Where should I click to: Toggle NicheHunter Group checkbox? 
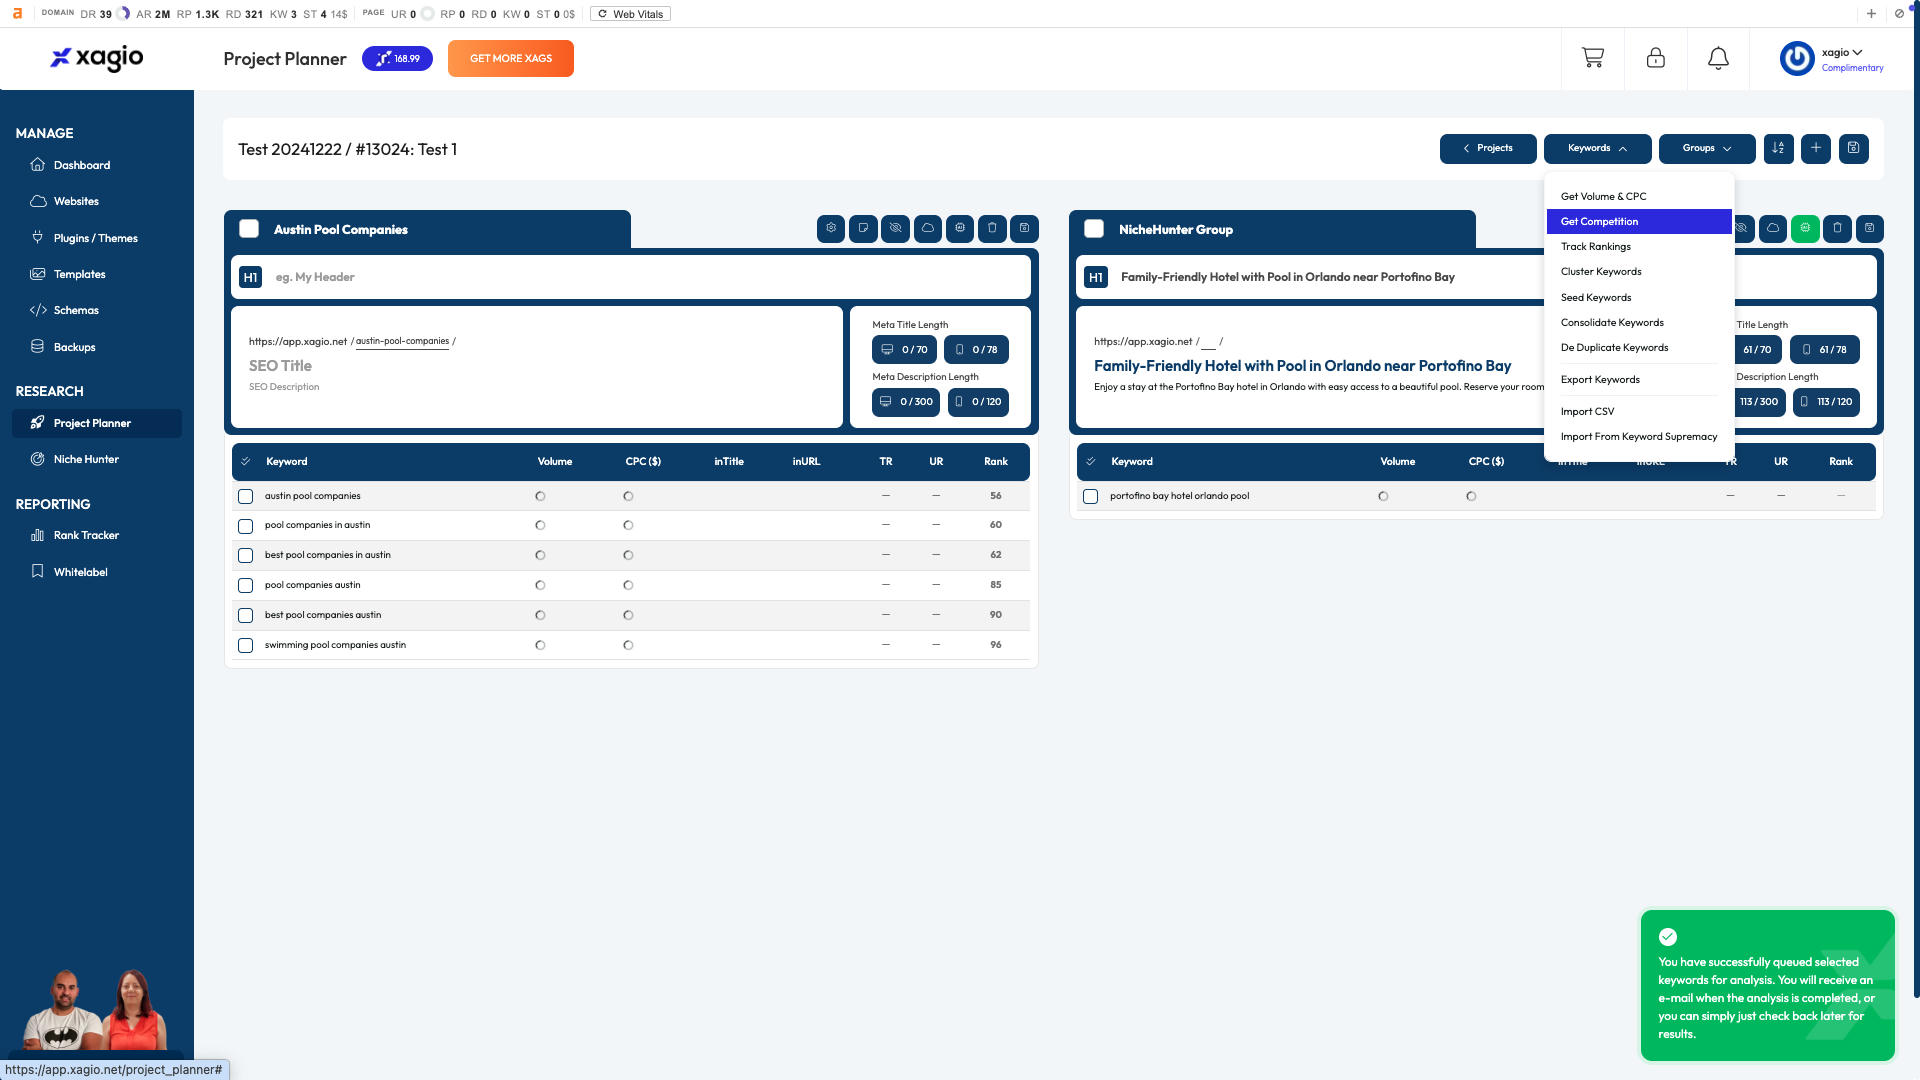coord(1094,229)
